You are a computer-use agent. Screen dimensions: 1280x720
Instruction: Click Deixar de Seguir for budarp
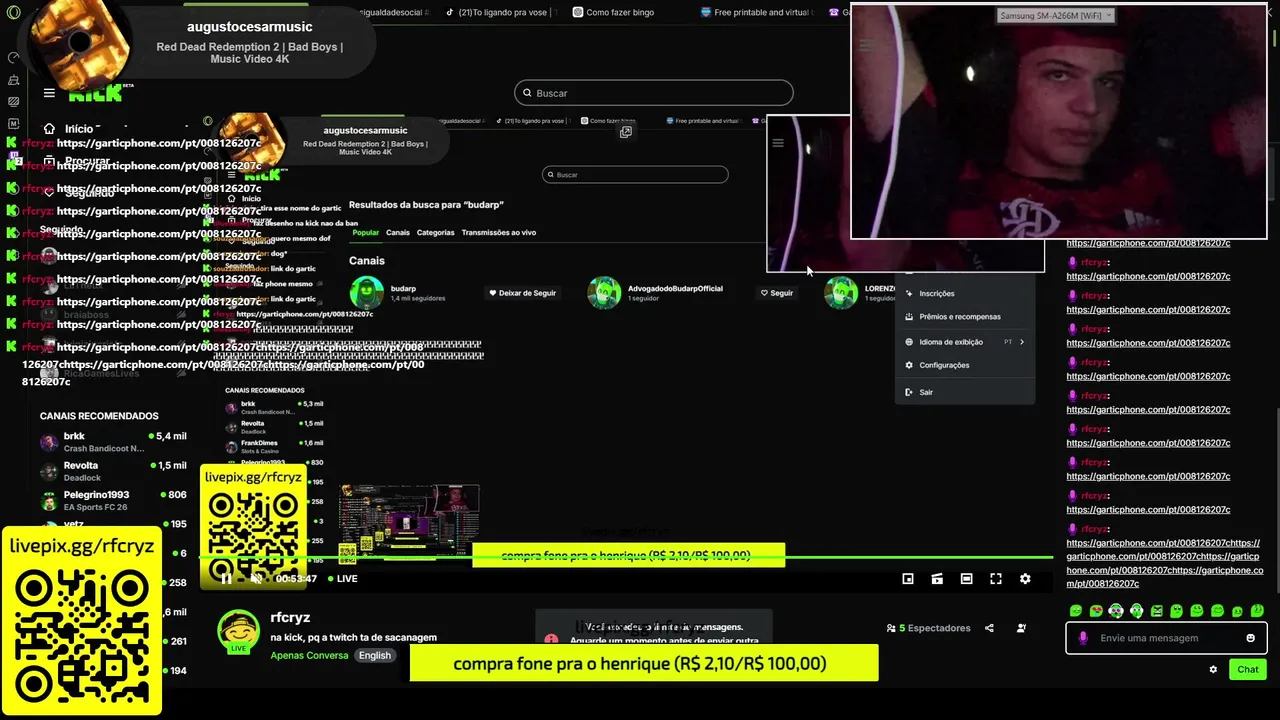[x=522, y=293]
